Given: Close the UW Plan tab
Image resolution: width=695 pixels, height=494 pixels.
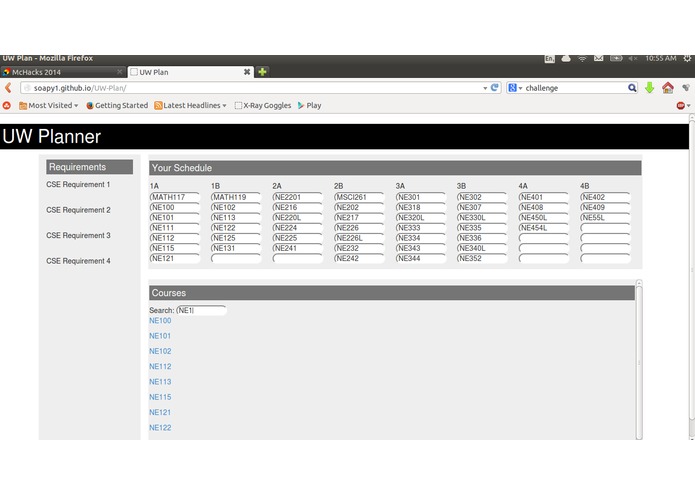Looking at the screenshot, I should coord(247,72).
